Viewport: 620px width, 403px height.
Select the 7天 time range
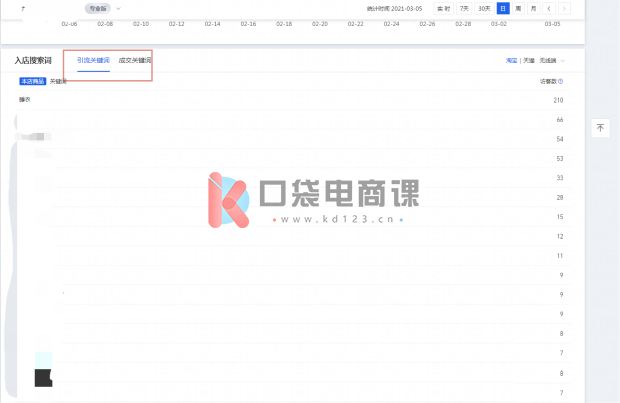[x=464, y=8]
